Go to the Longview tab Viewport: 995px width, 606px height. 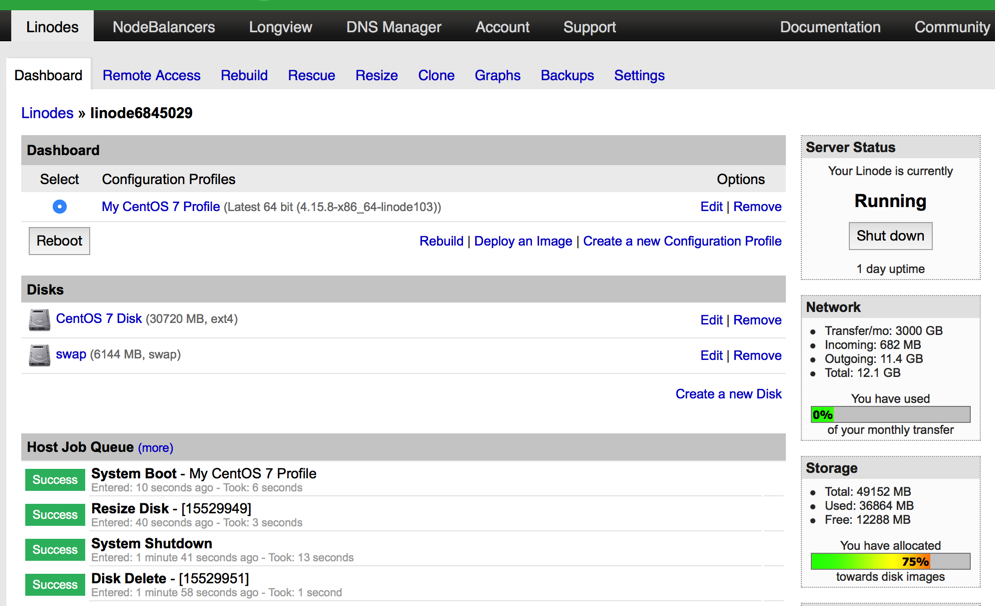[280, 27]
